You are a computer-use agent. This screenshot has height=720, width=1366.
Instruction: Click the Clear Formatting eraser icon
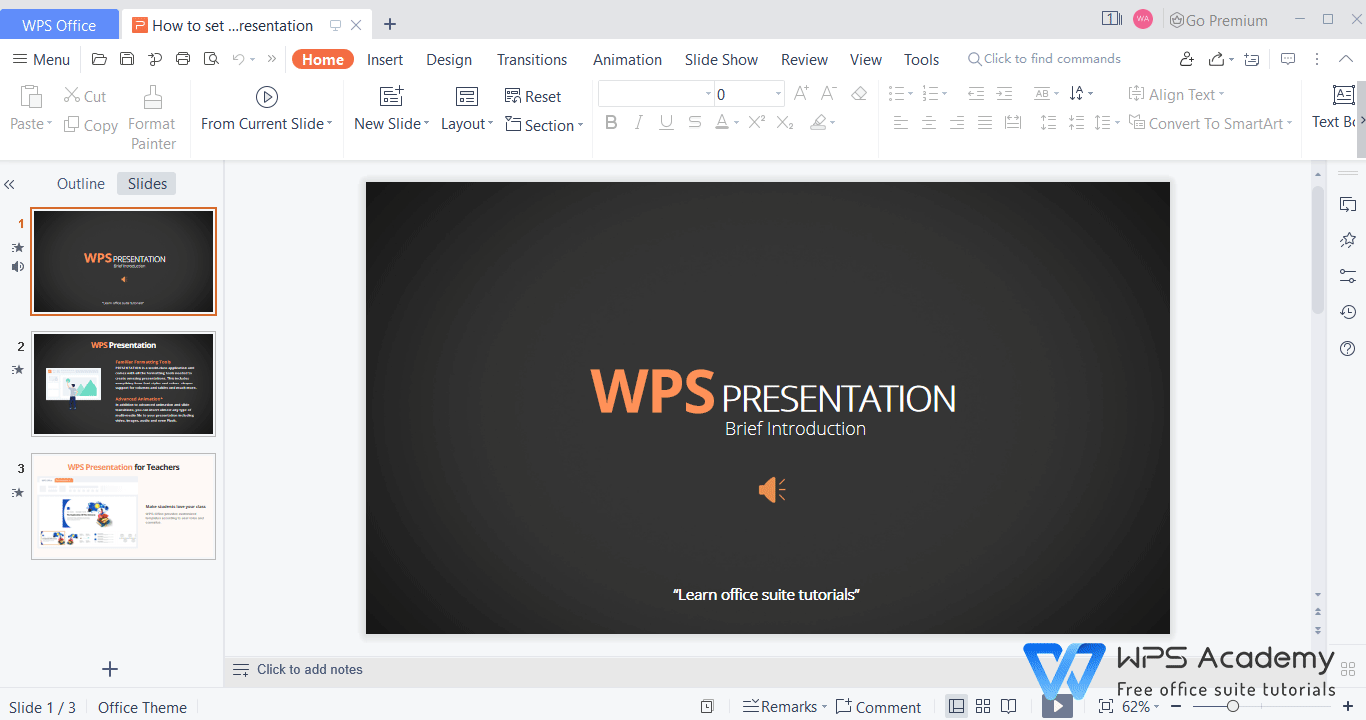[859, 94]
